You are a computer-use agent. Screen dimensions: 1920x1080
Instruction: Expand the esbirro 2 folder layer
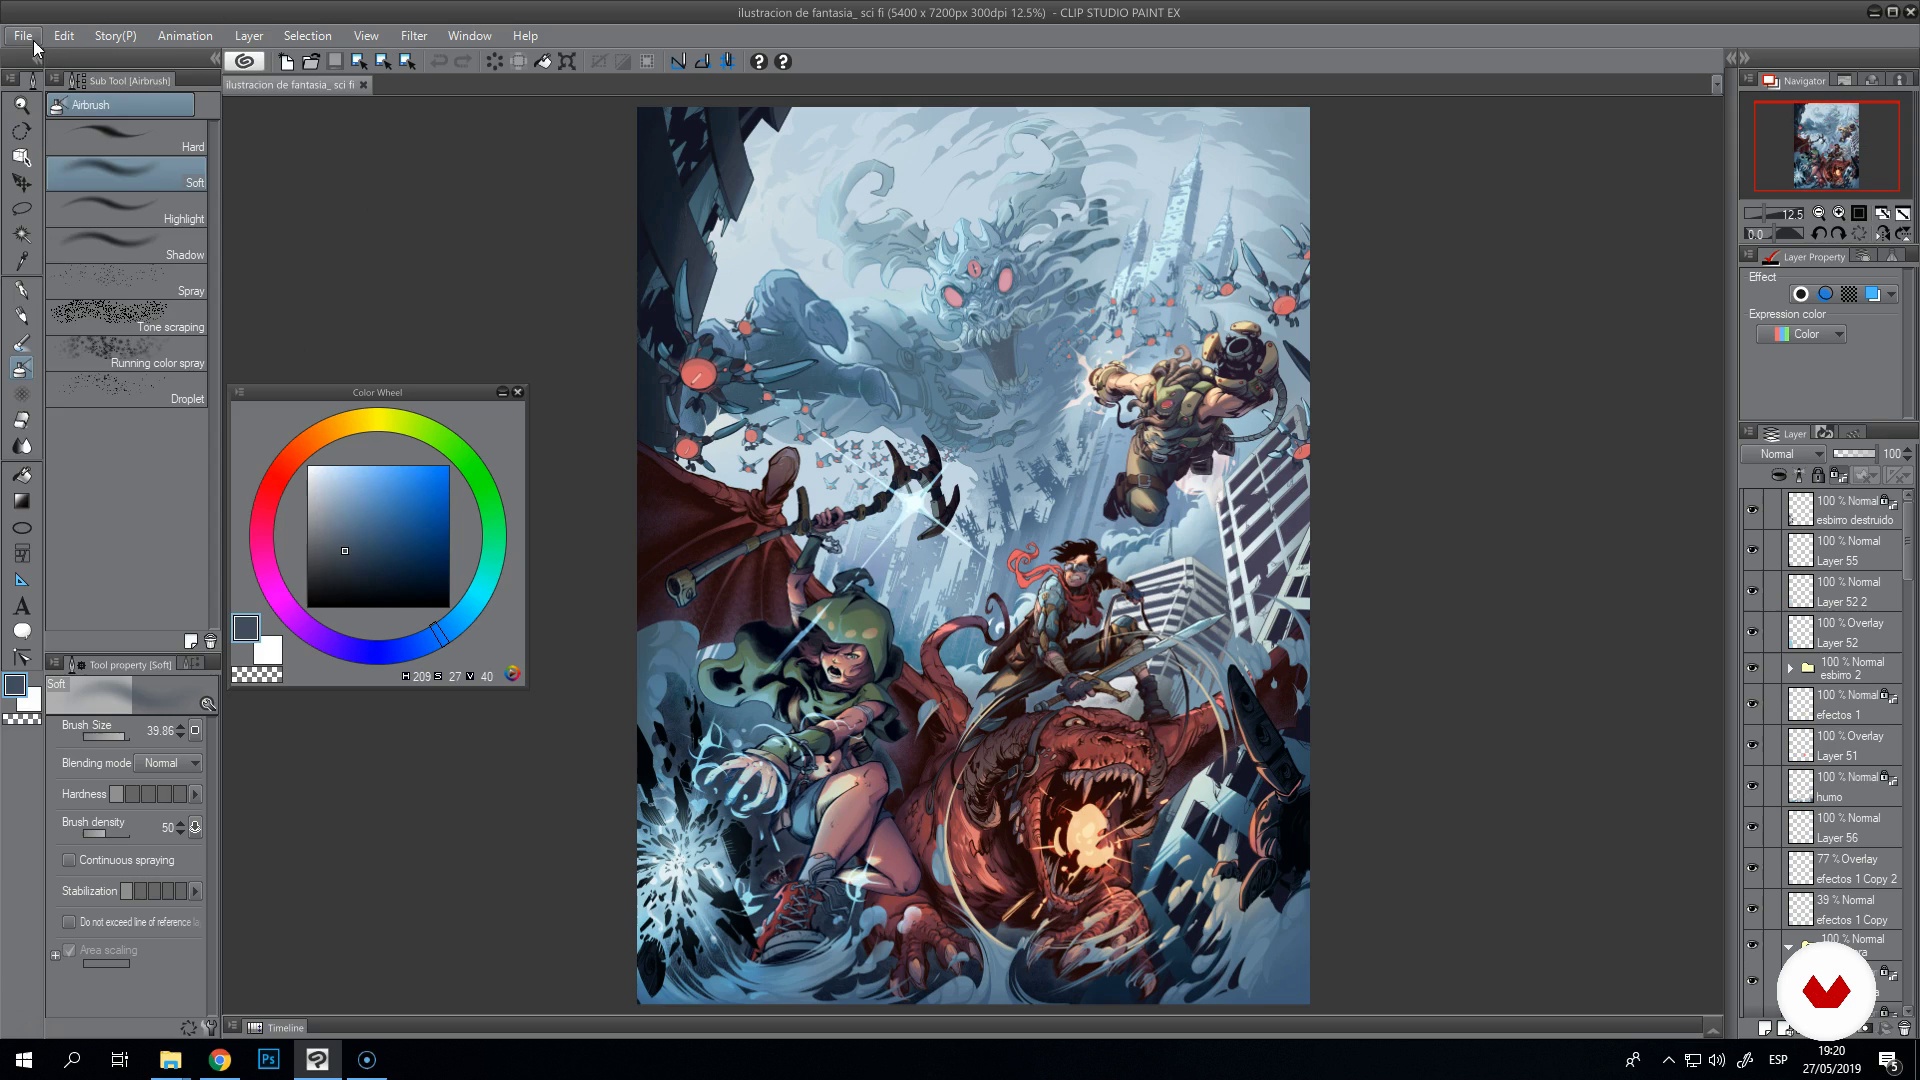1790,668
